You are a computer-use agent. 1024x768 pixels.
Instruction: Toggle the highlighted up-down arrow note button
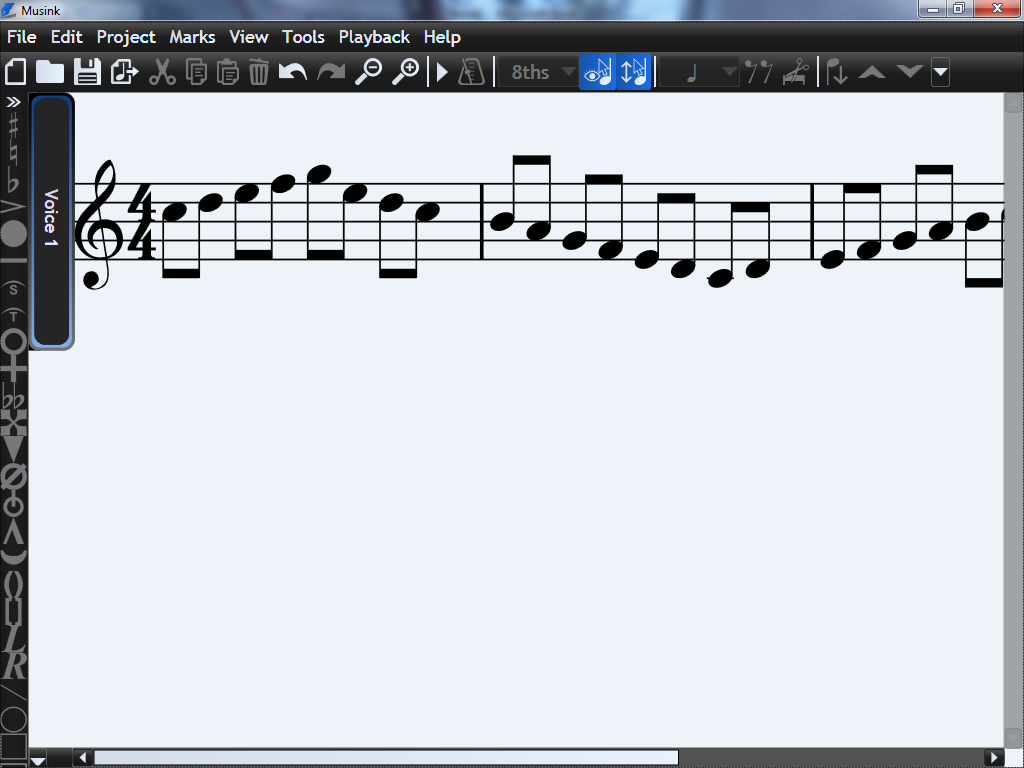(634, 72)
